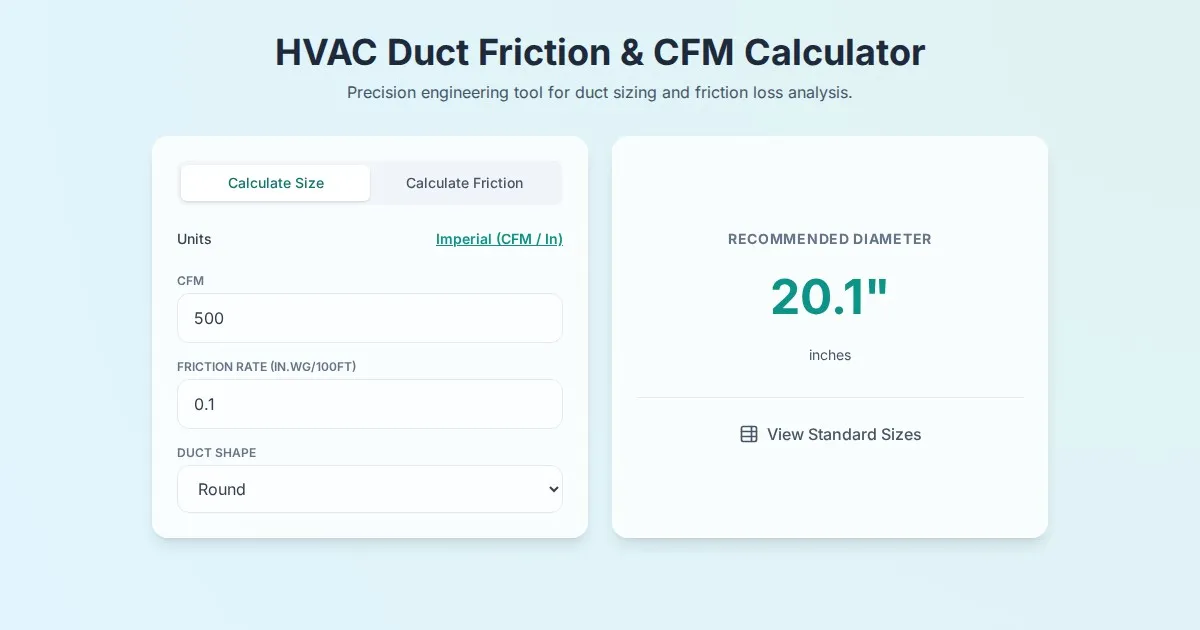Screen dimensions: 1200x630
Task: Focus the CFM input field
Action: (370, 318)
